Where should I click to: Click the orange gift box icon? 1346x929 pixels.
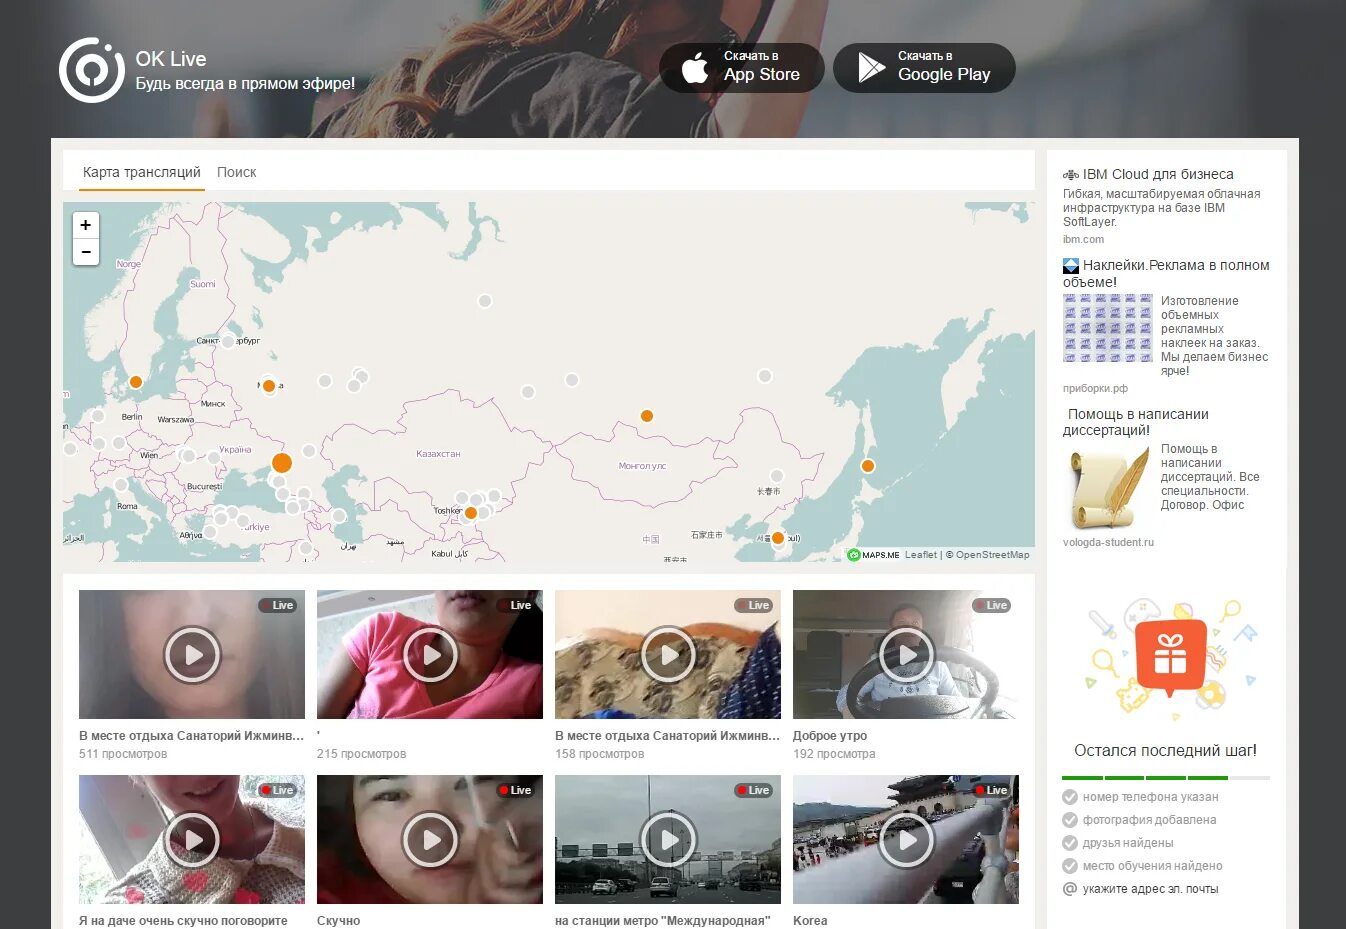(1170, 657)
